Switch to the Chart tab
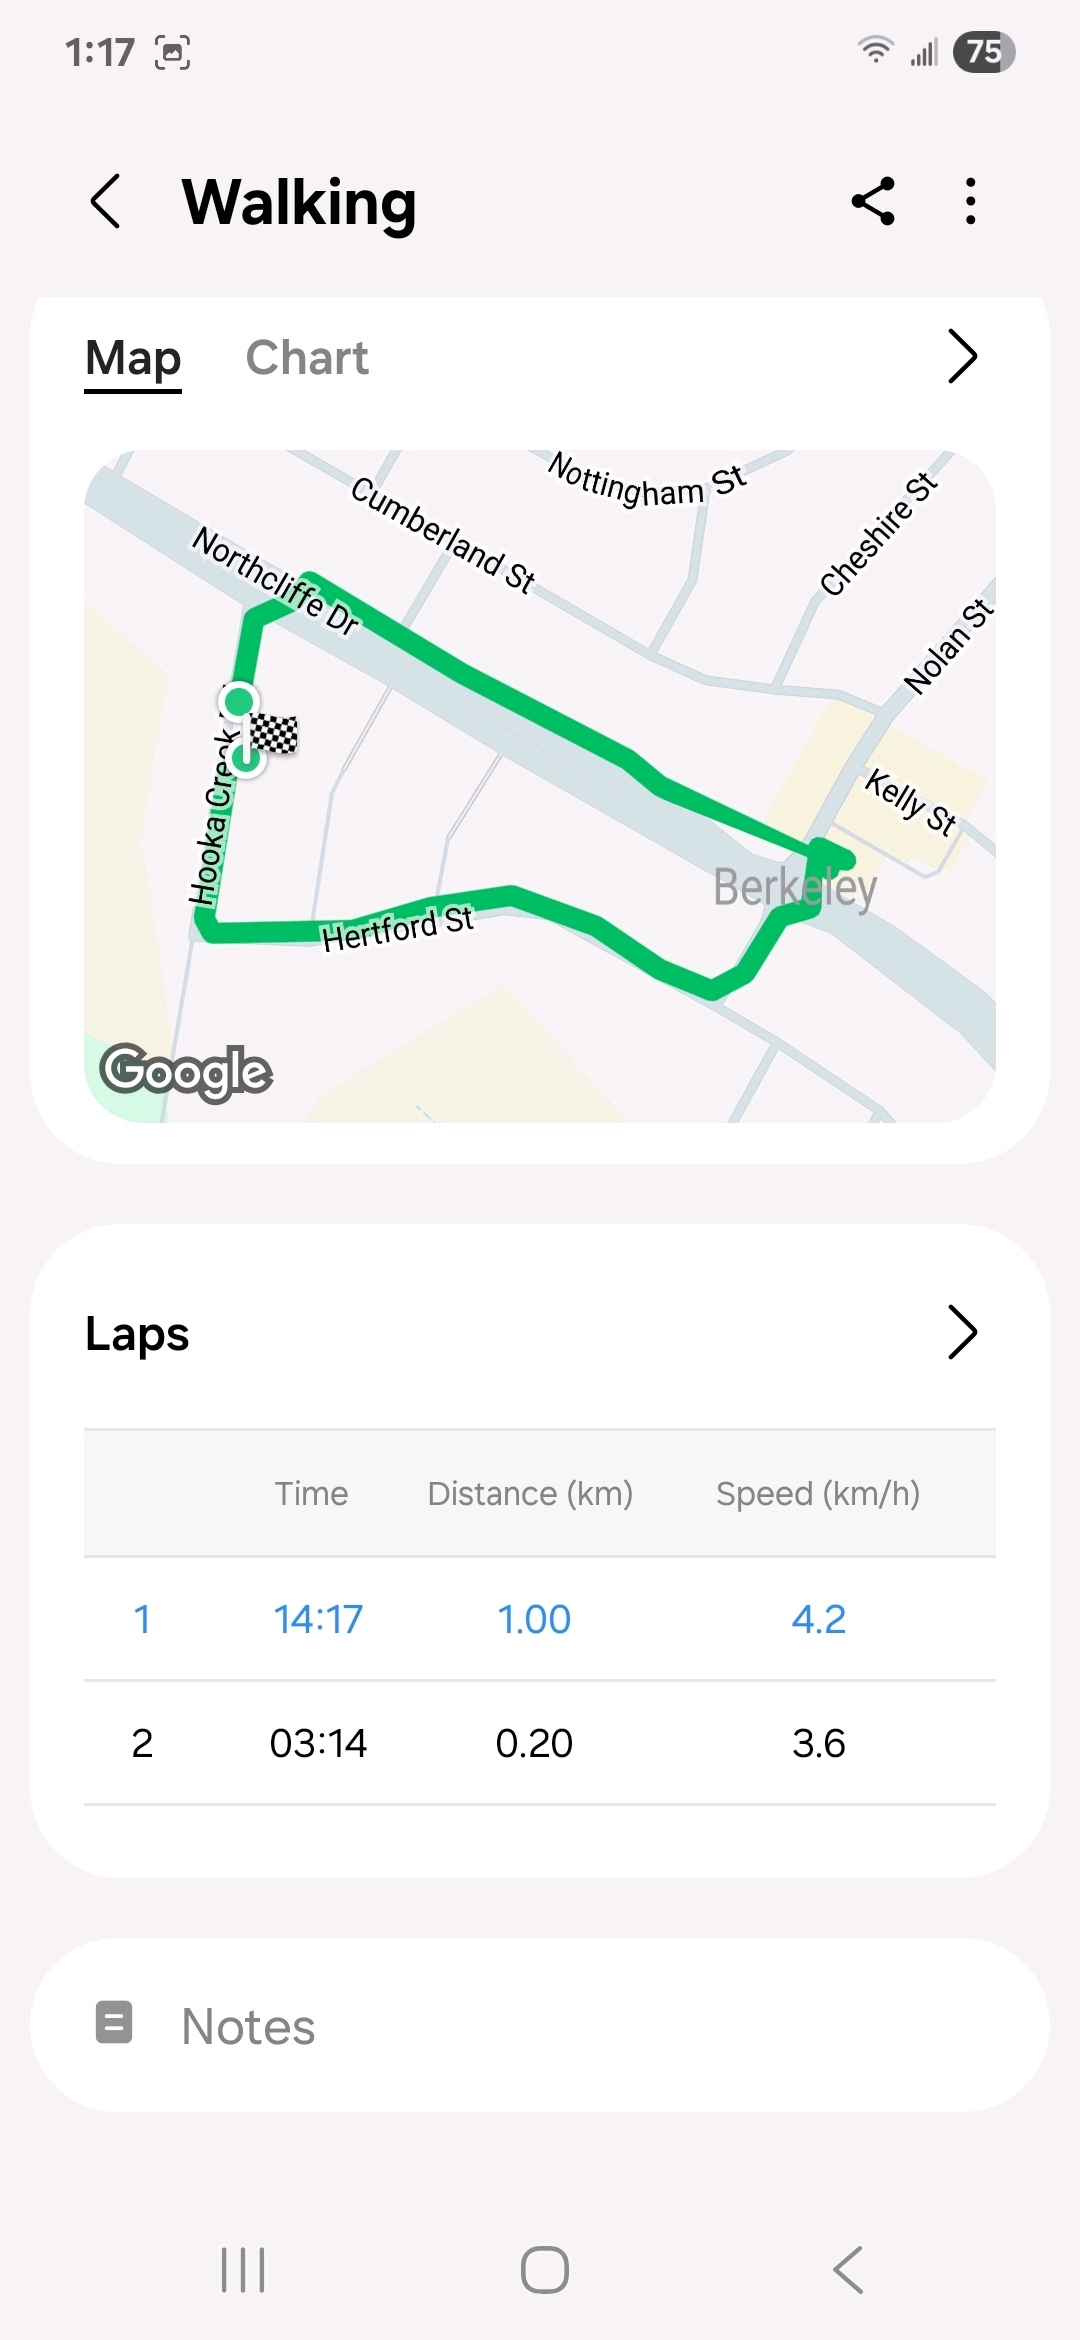The width and height of the screenshot is (1080, 2340). pos(307,358)
